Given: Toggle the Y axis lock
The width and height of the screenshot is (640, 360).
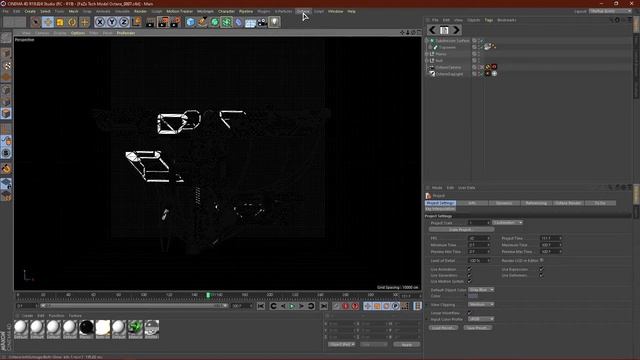Looking at the screenshot, I should 112,22.
